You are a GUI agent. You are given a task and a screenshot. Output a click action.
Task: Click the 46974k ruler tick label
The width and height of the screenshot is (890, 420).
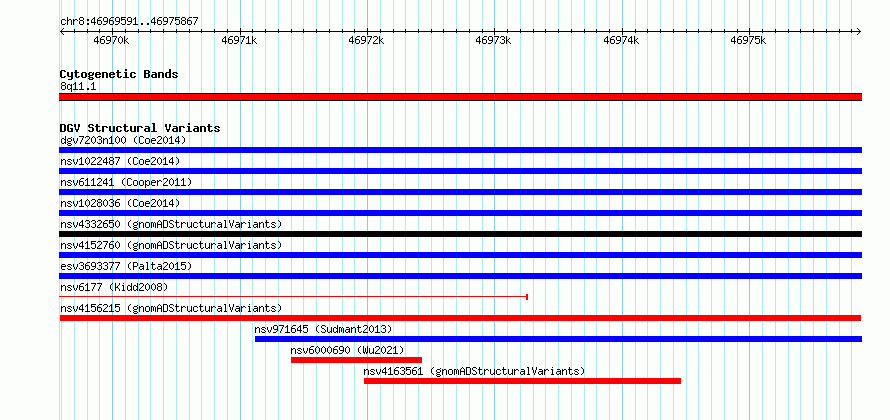click(x=621, y=40)
